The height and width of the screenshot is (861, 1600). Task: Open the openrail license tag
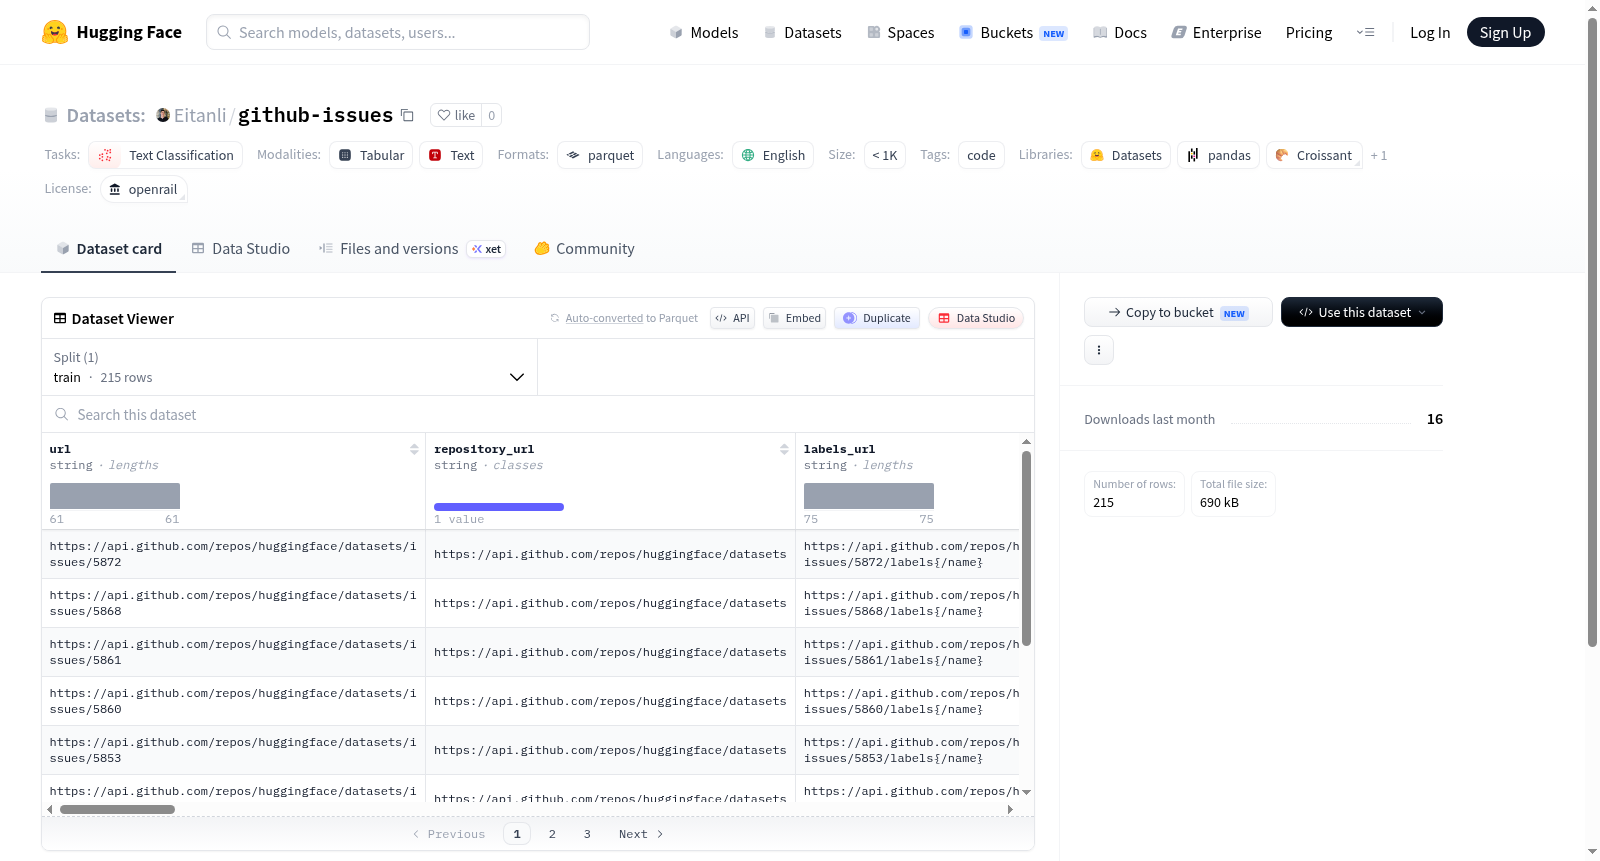[x=144, y=189]
